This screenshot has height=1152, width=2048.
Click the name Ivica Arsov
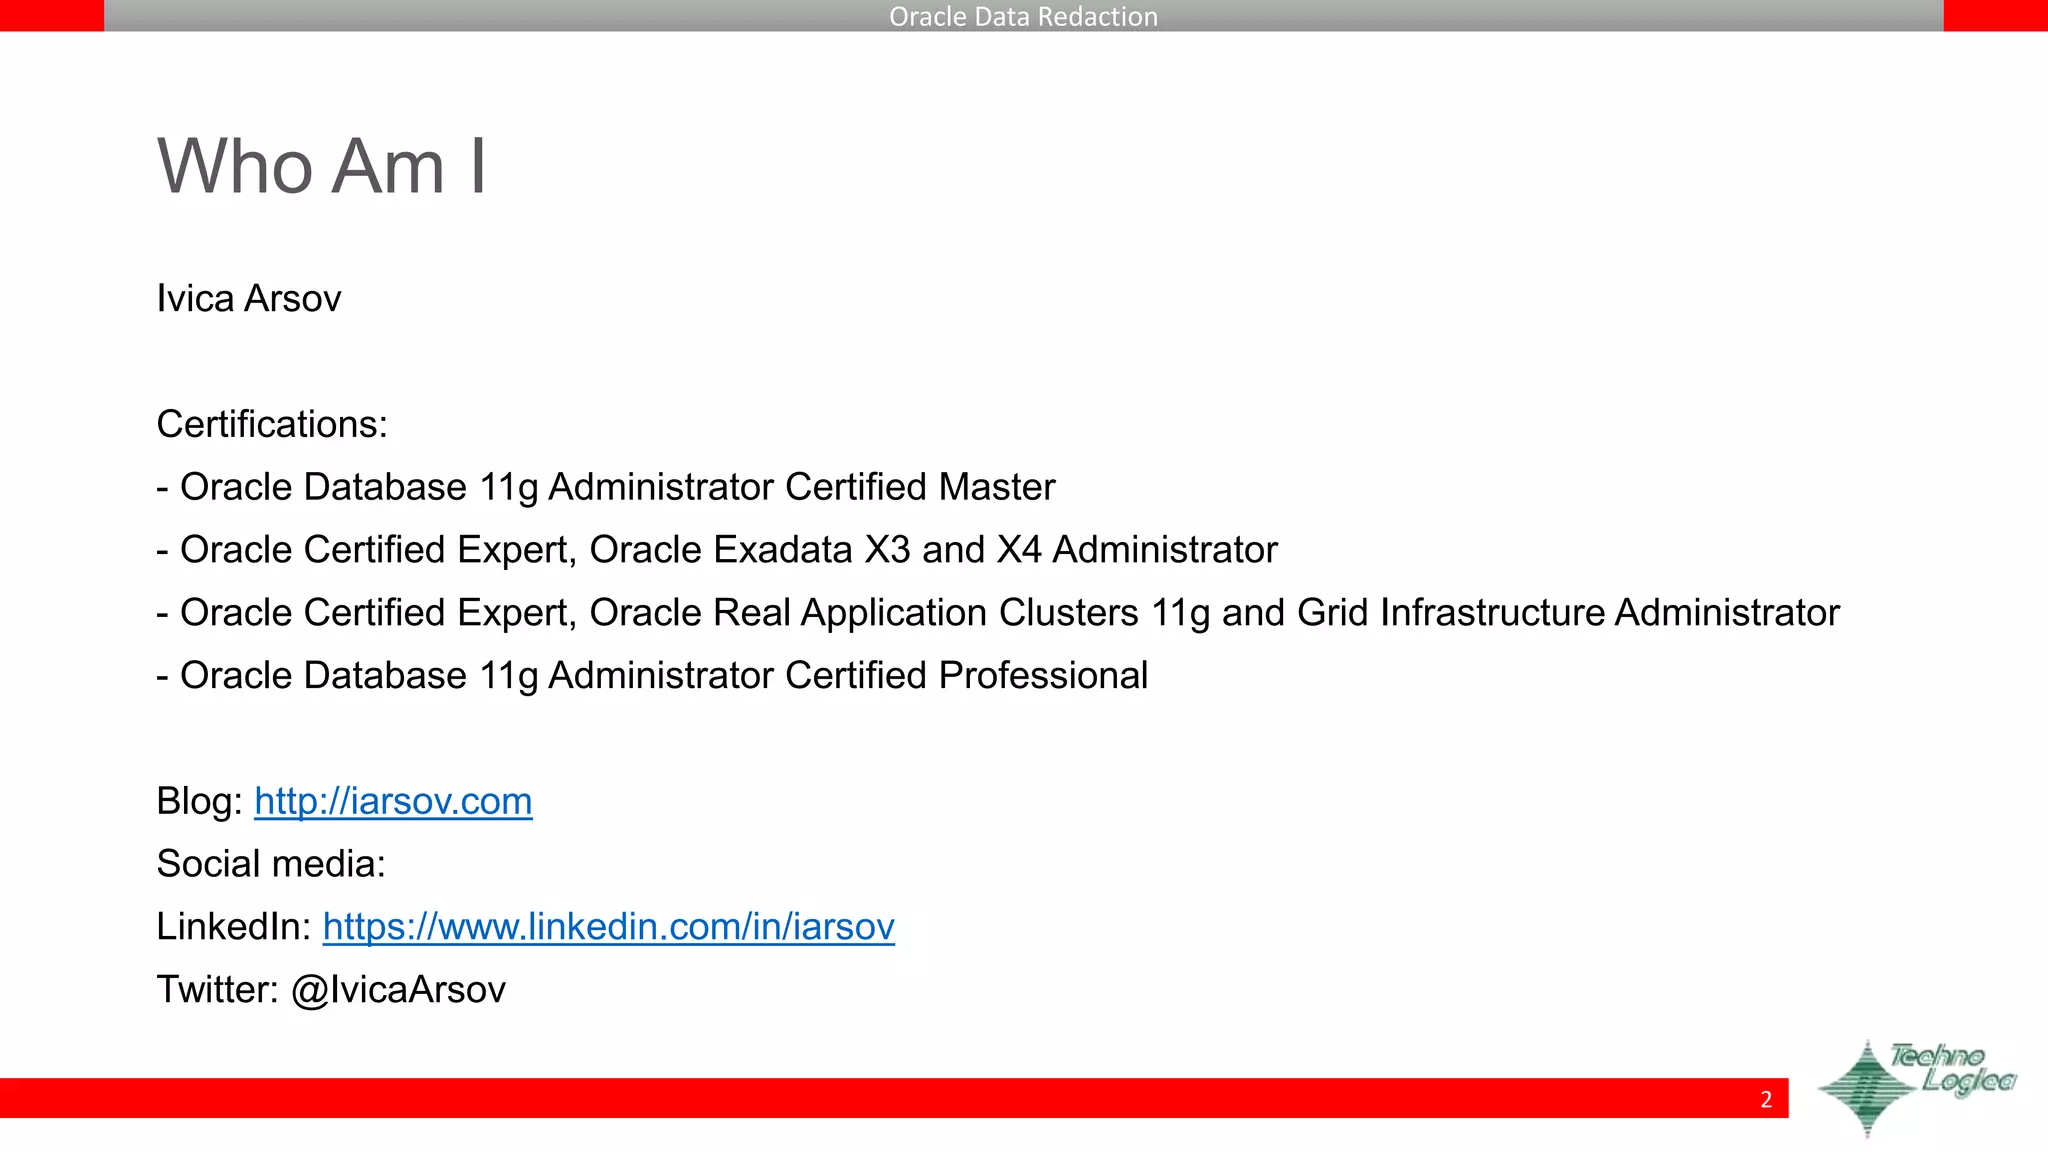click(249, 299)
